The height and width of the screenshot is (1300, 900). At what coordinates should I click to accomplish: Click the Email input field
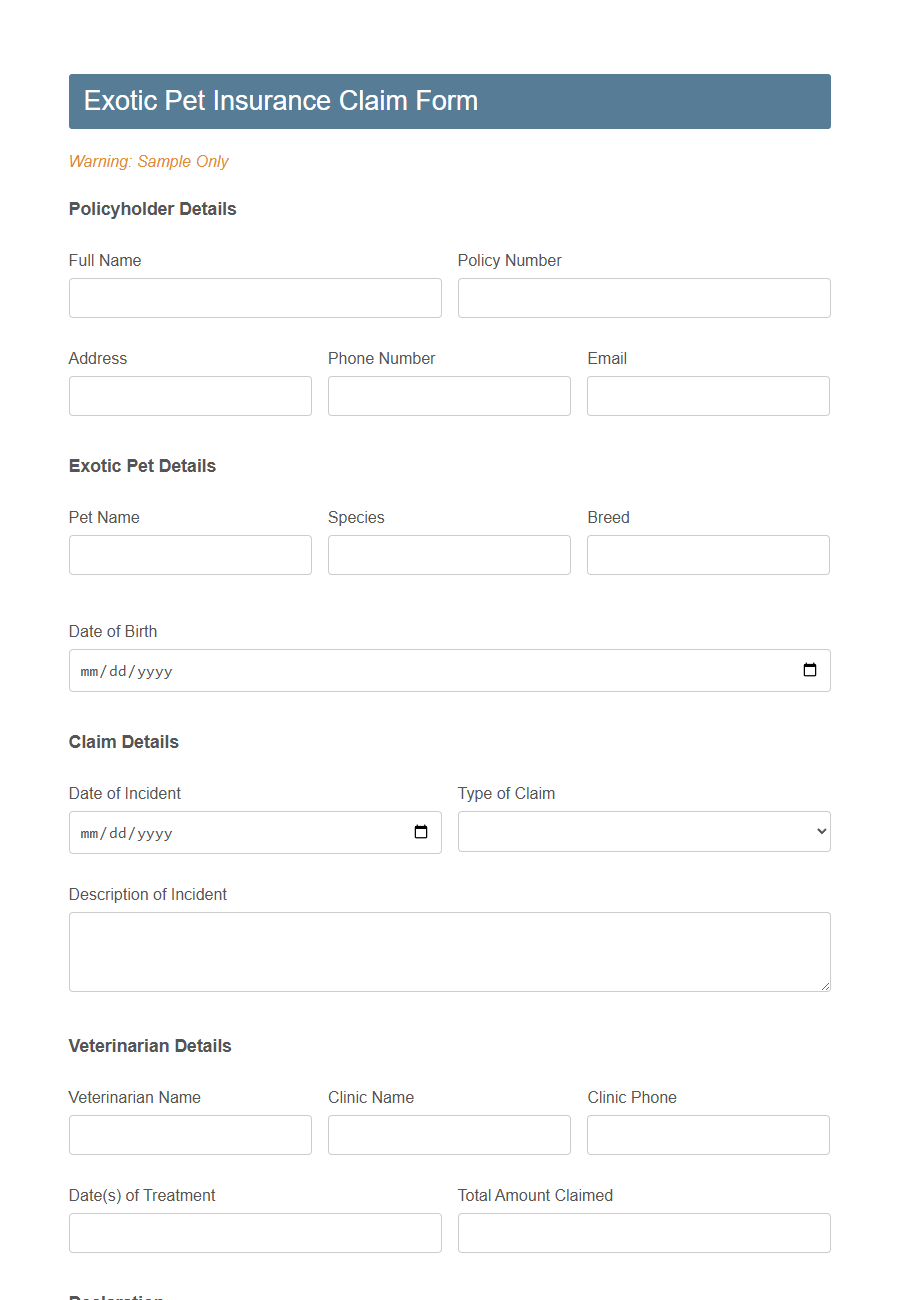coord(707,396)
